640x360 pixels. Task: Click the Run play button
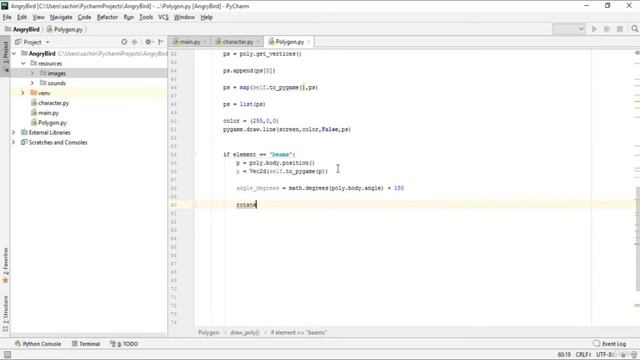click(x=594, y=29)
